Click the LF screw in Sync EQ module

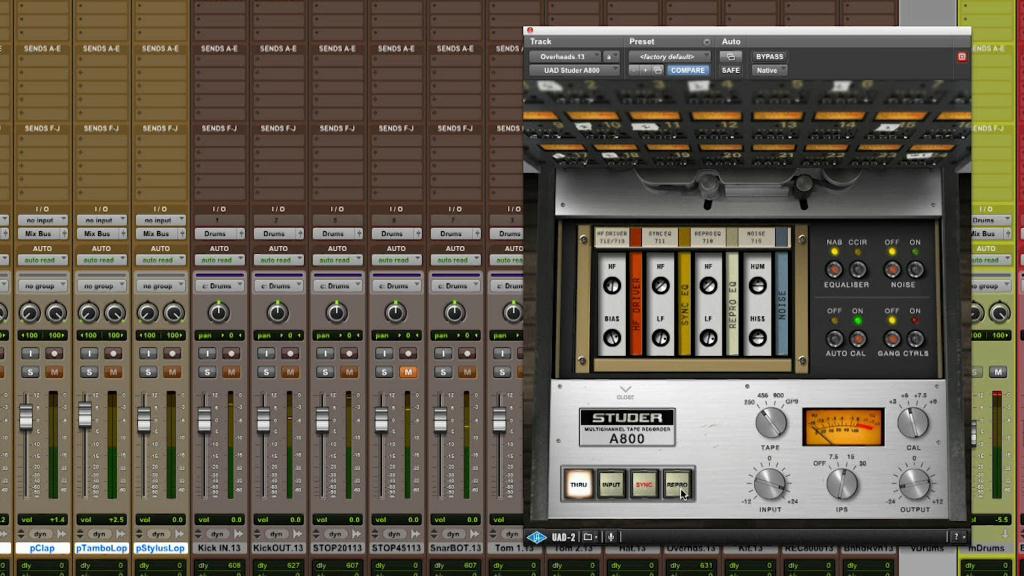pyautogui.click(x=660, y=338)
